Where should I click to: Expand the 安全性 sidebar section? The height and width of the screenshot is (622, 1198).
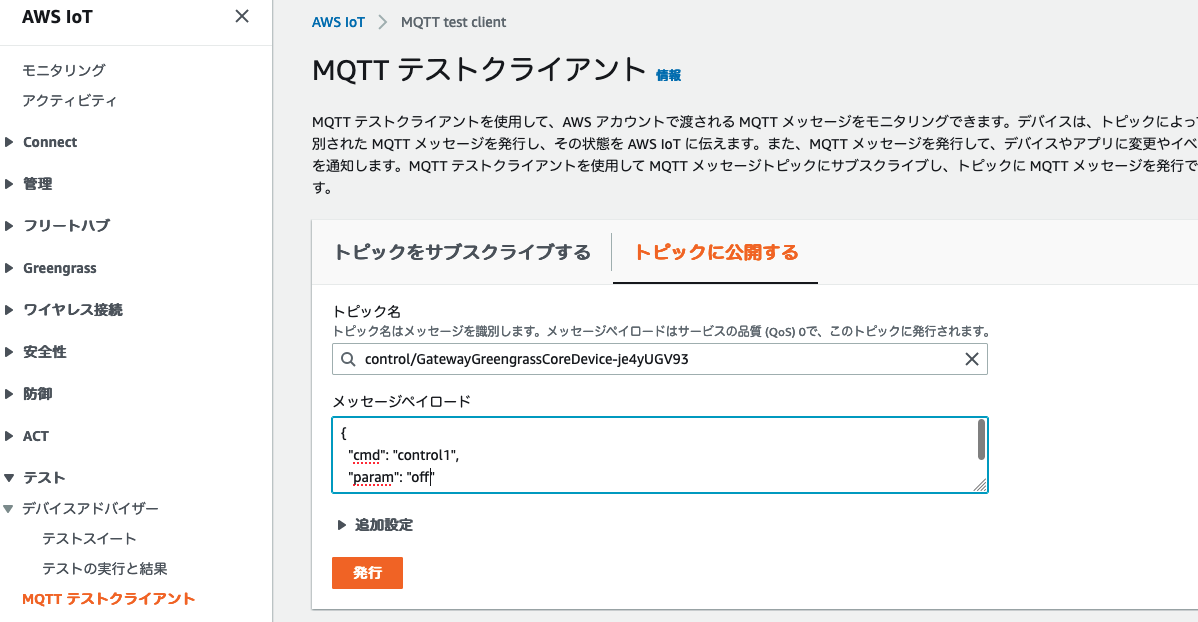point(44,352)
